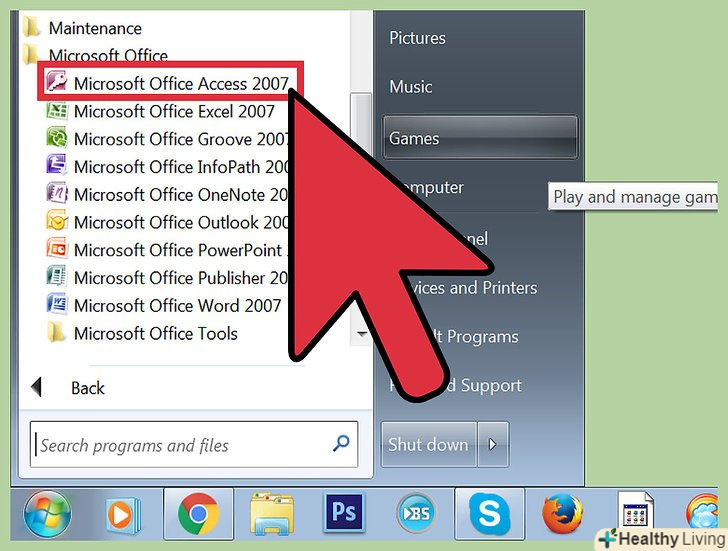Click the scrollbar down arrow
The width and height of the screenshot is (728, 551).
[x=361, y=334]
